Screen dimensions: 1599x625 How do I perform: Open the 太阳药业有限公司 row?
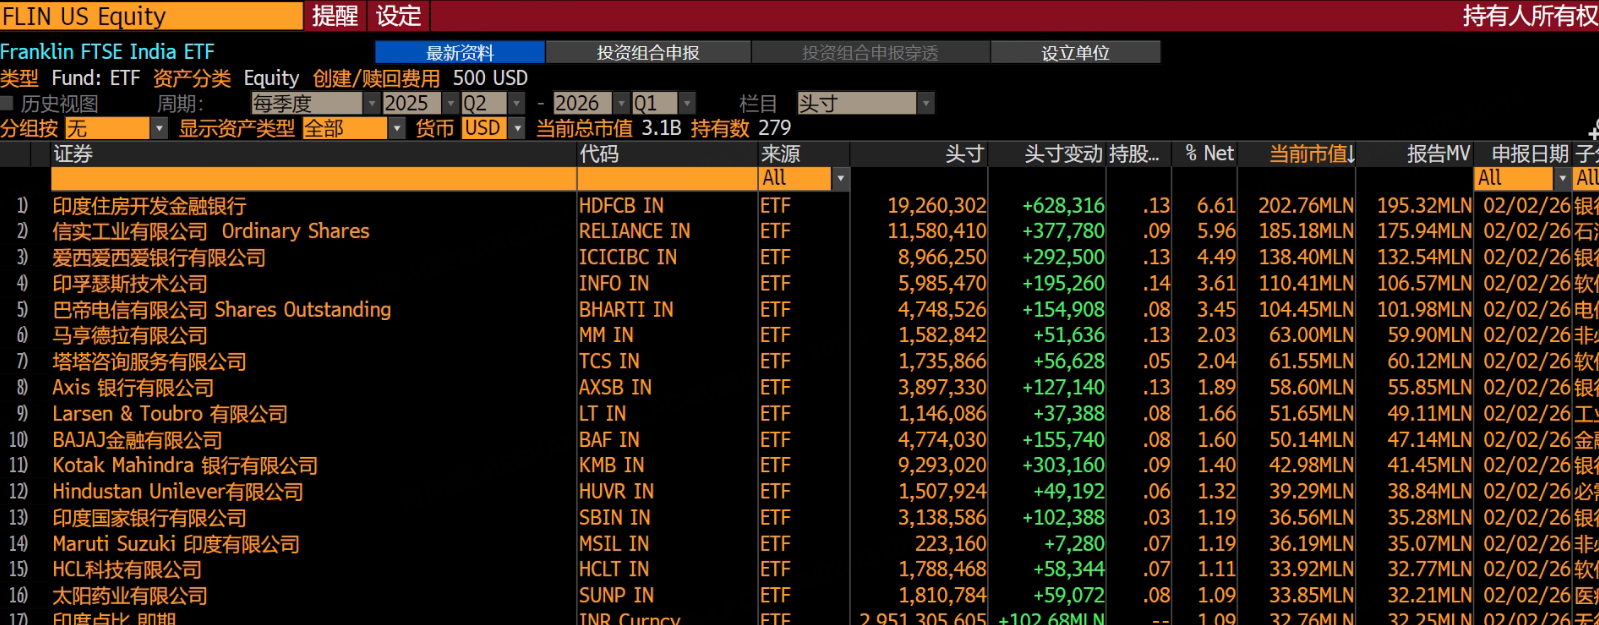coord(130,596)
